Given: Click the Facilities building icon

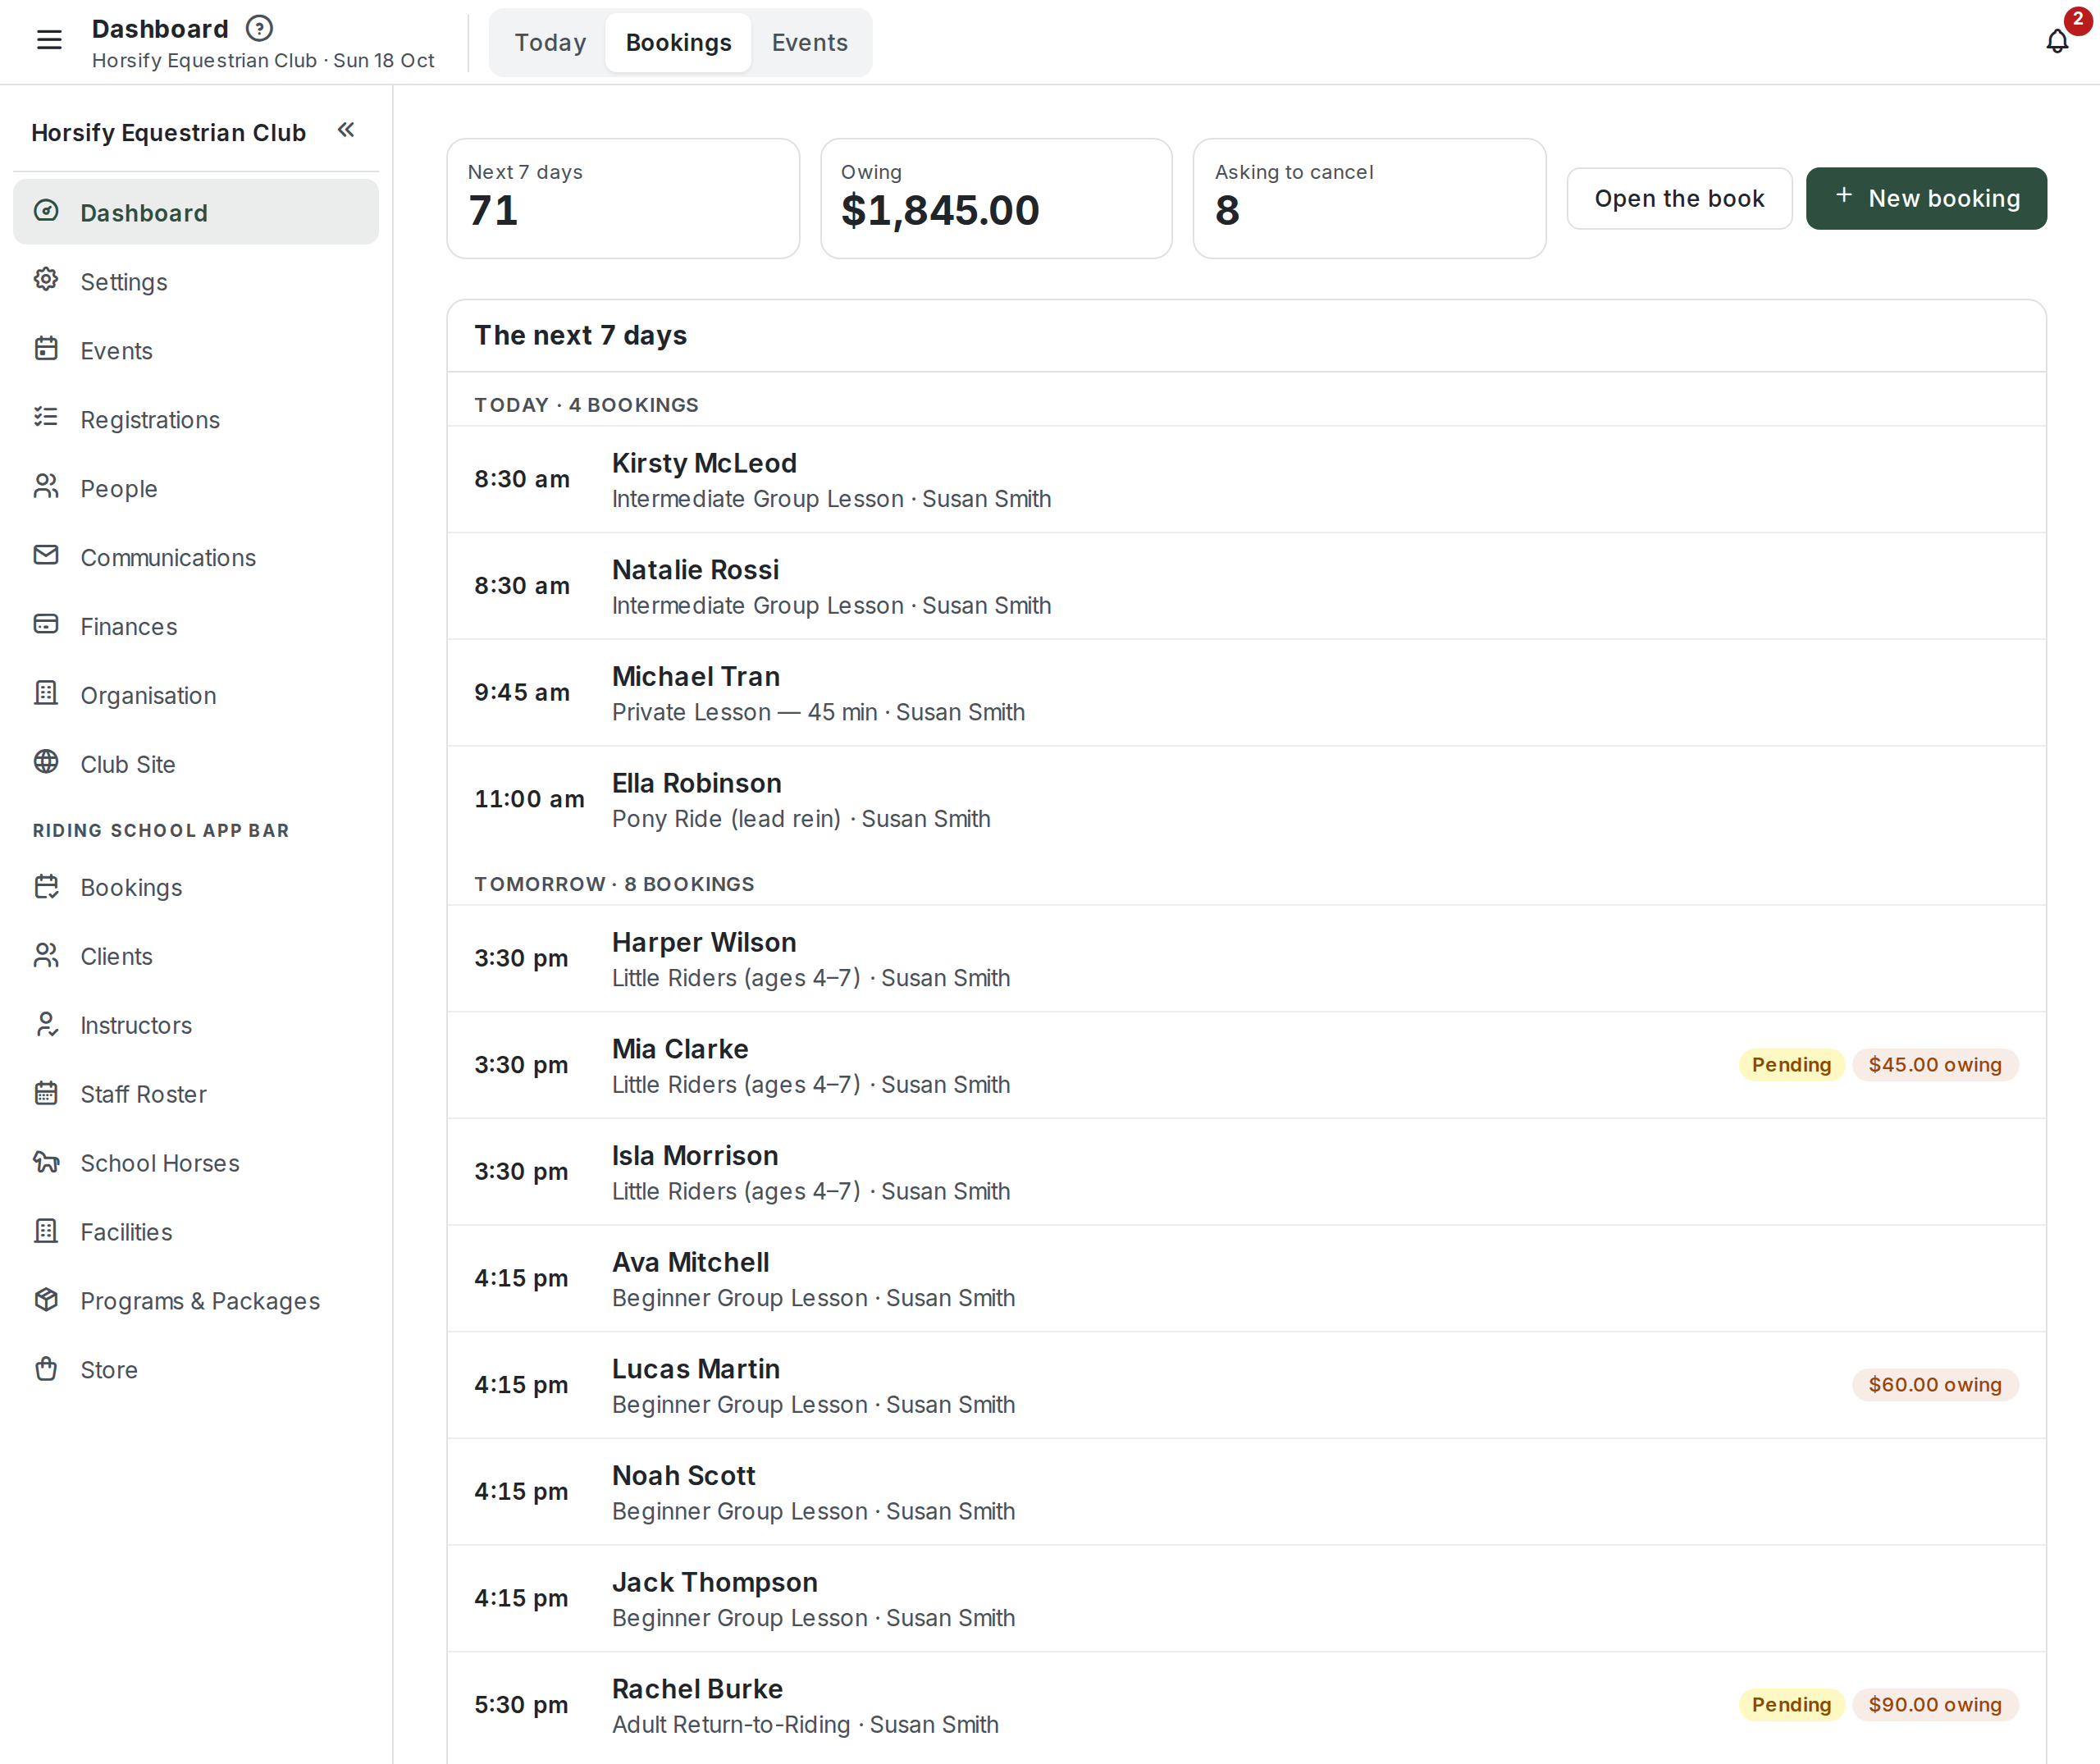Looking at the screenshot, I should (x=46, y=1232).
